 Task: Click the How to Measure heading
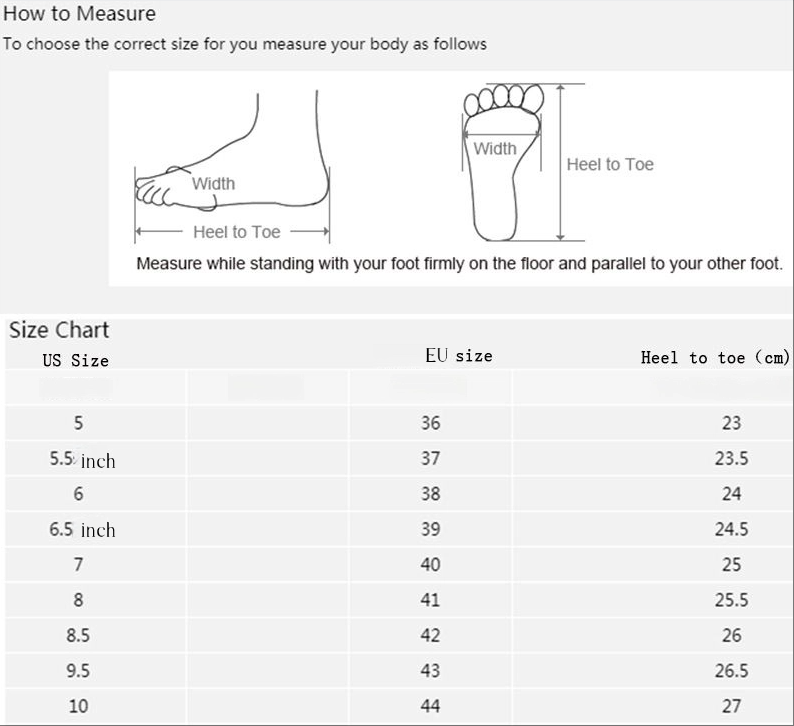coord(80,14)
